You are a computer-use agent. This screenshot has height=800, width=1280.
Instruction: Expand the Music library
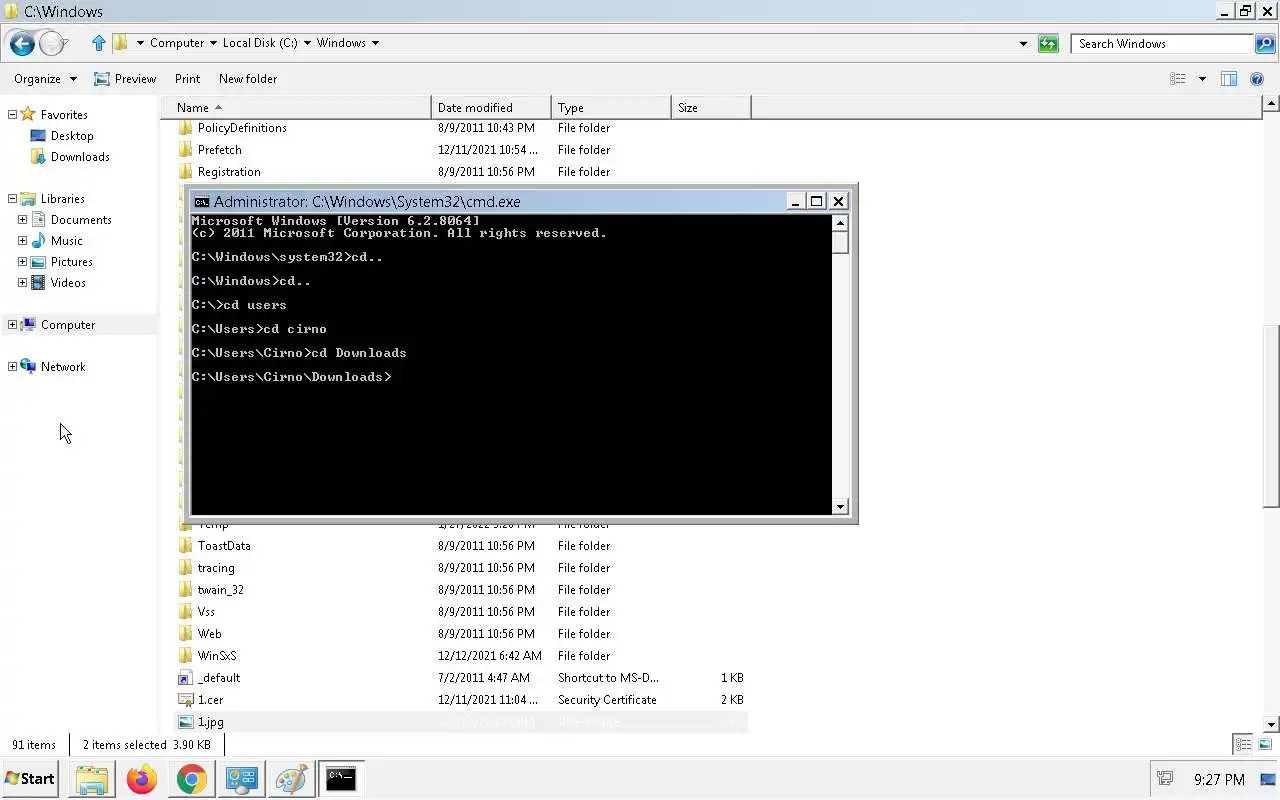click(22, 241)
